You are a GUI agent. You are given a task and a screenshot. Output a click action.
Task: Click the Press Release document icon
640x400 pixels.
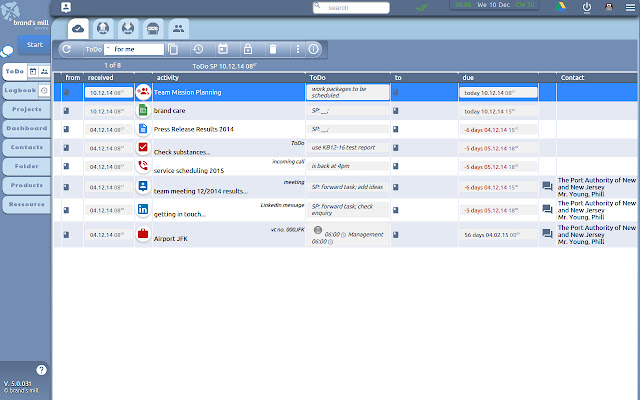pos(143,129)
